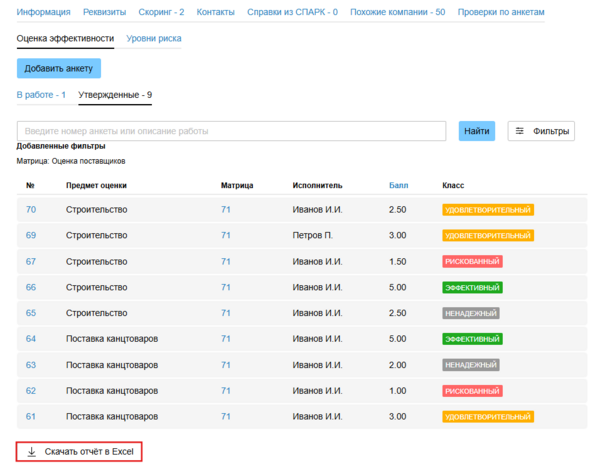The width and height of the screenshot is (600, 474).
Task: Open questionnaire number 70
Action: point(31,210)
